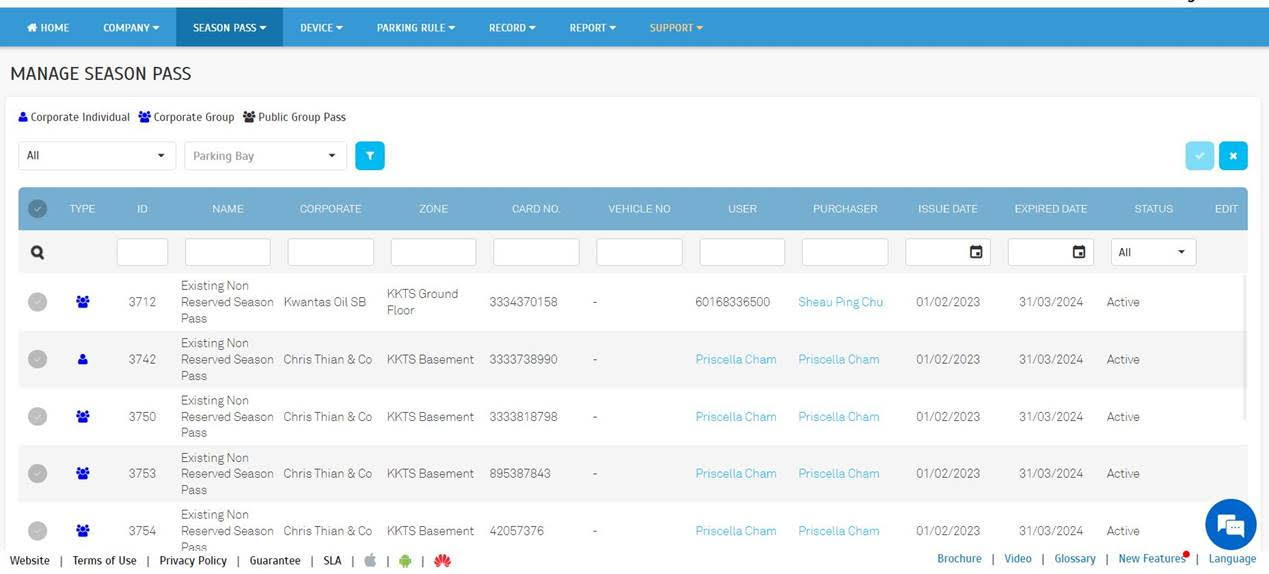Click the Apple app icon in footer
The image size is (1269, 574).
click(370, 561)
